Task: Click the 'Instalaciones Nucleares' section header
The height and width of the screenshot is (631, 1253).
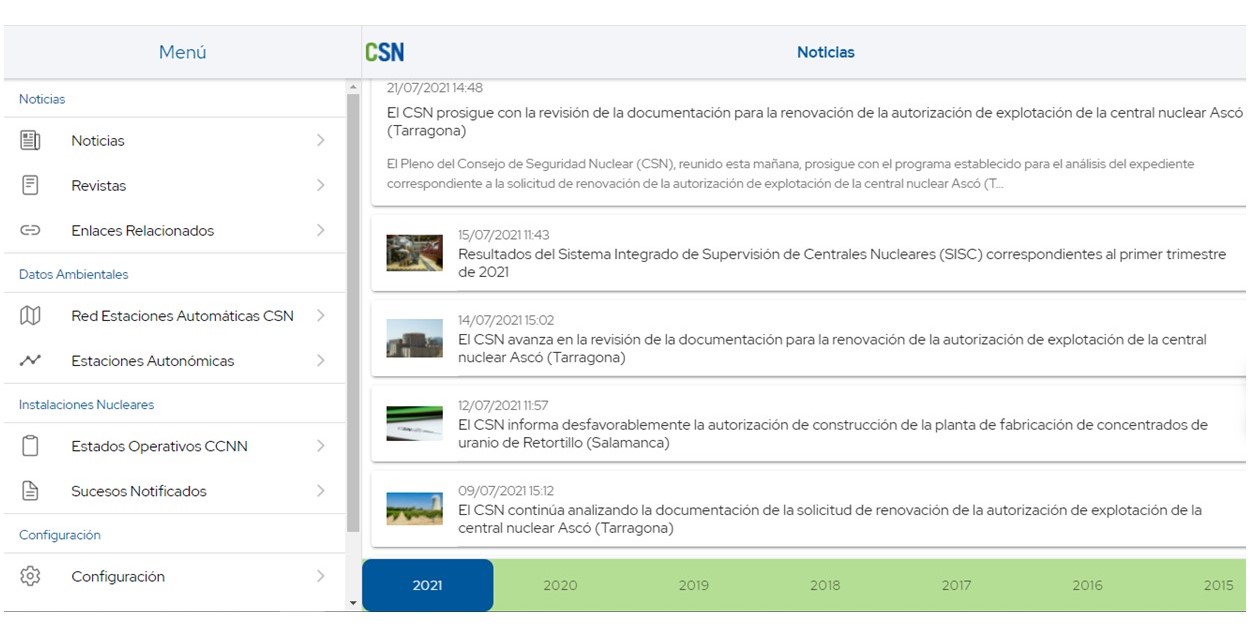Action: [x=87, y=404]
